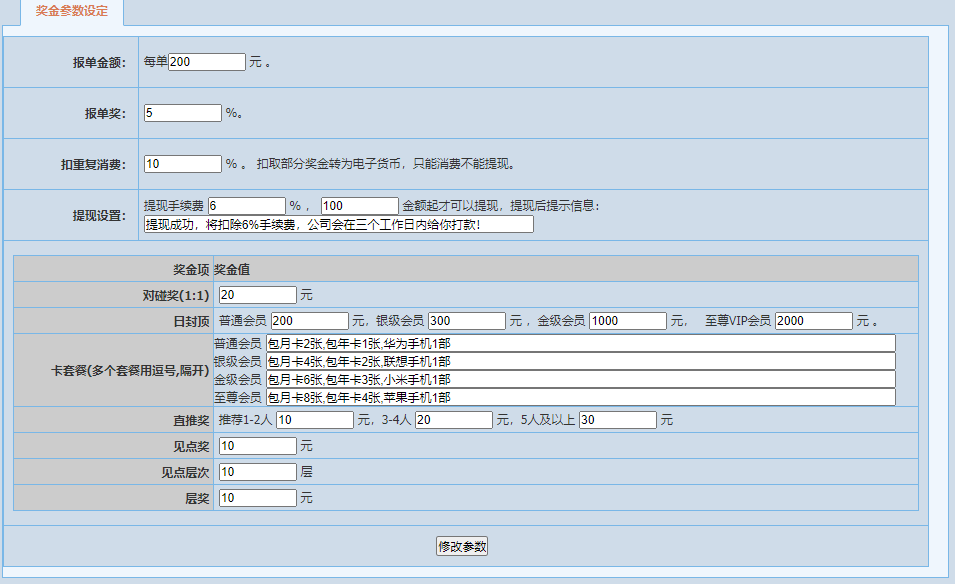Focus the 银级会员 card package text field
The width and height of the screenshot is (955, 584).
coord(580,361)
